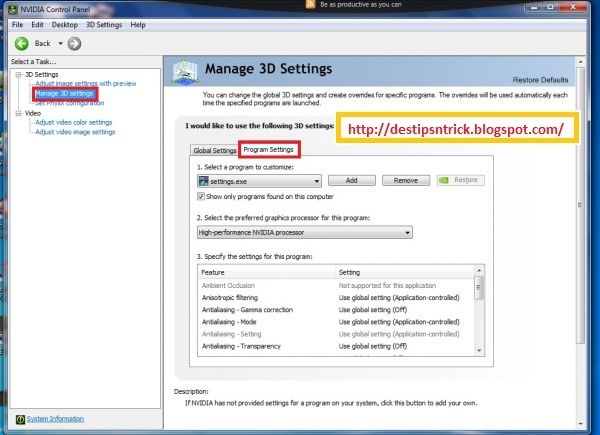Click the RSS feed icon at top

[x=310, y=4]
